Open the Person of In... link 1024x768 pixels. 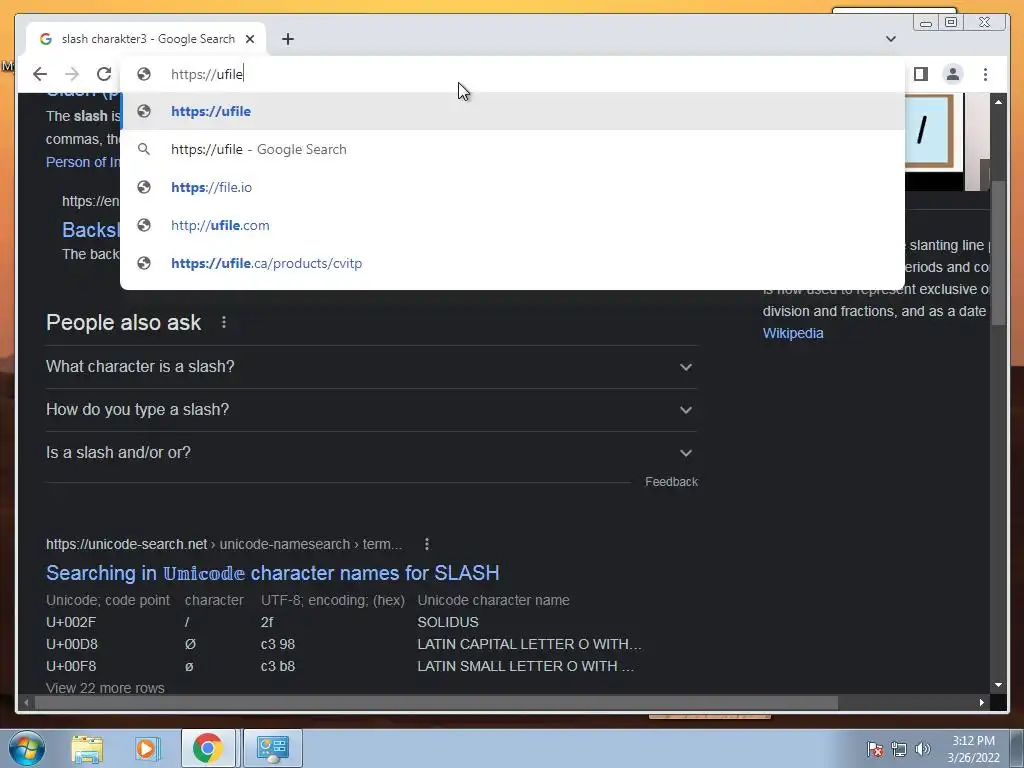point(83,162)
